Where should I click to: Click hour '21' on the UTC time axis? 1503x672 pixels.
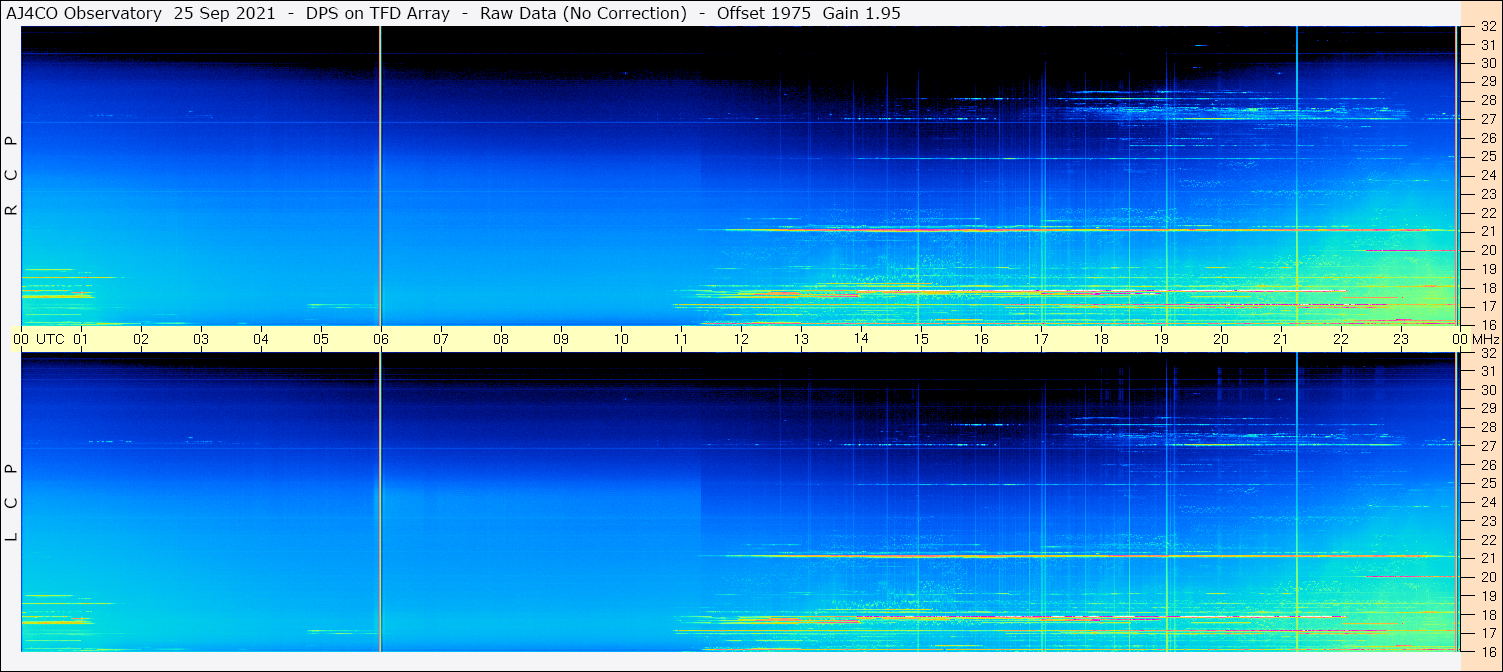click(1281, 339)
